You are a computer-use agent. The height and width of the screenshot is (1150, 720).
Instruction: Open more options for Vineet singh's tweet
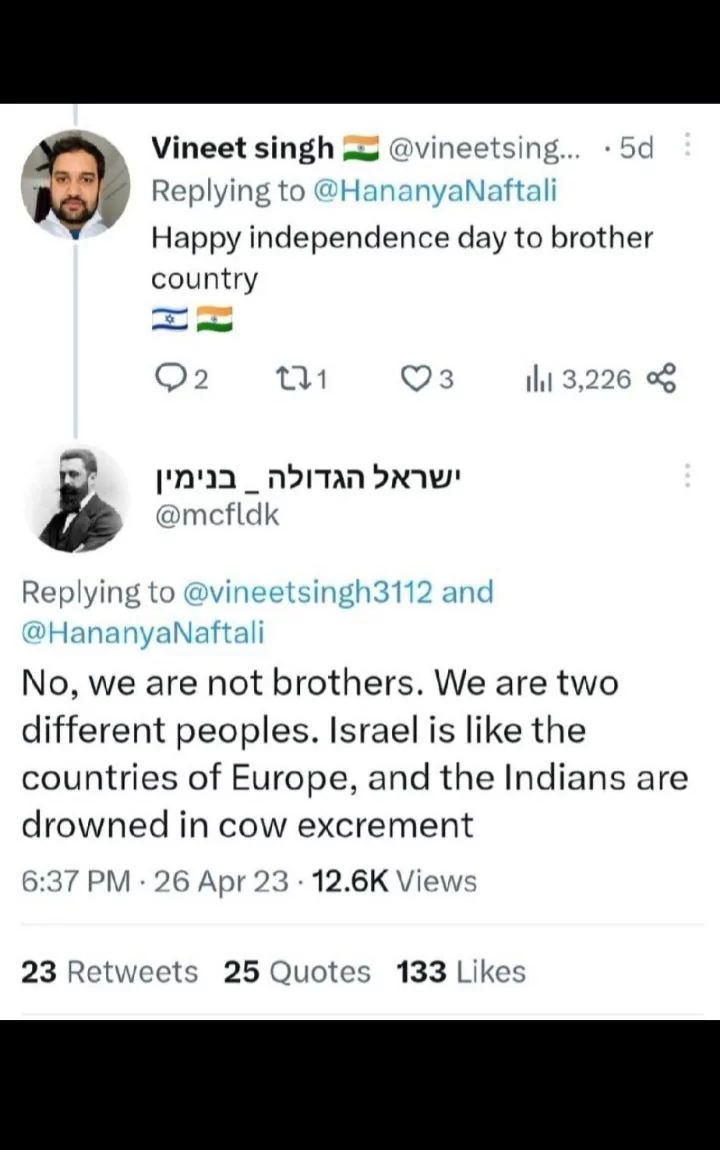point(687,146)
